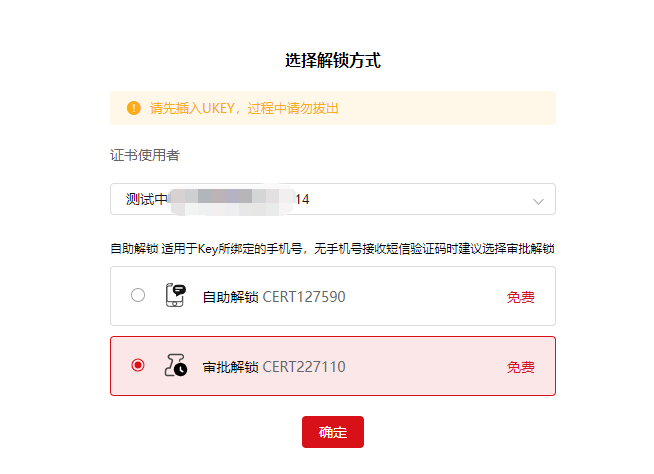Click the CERT227110 certificate code
This screenshot has height=474, width=654.
(304, 367)
